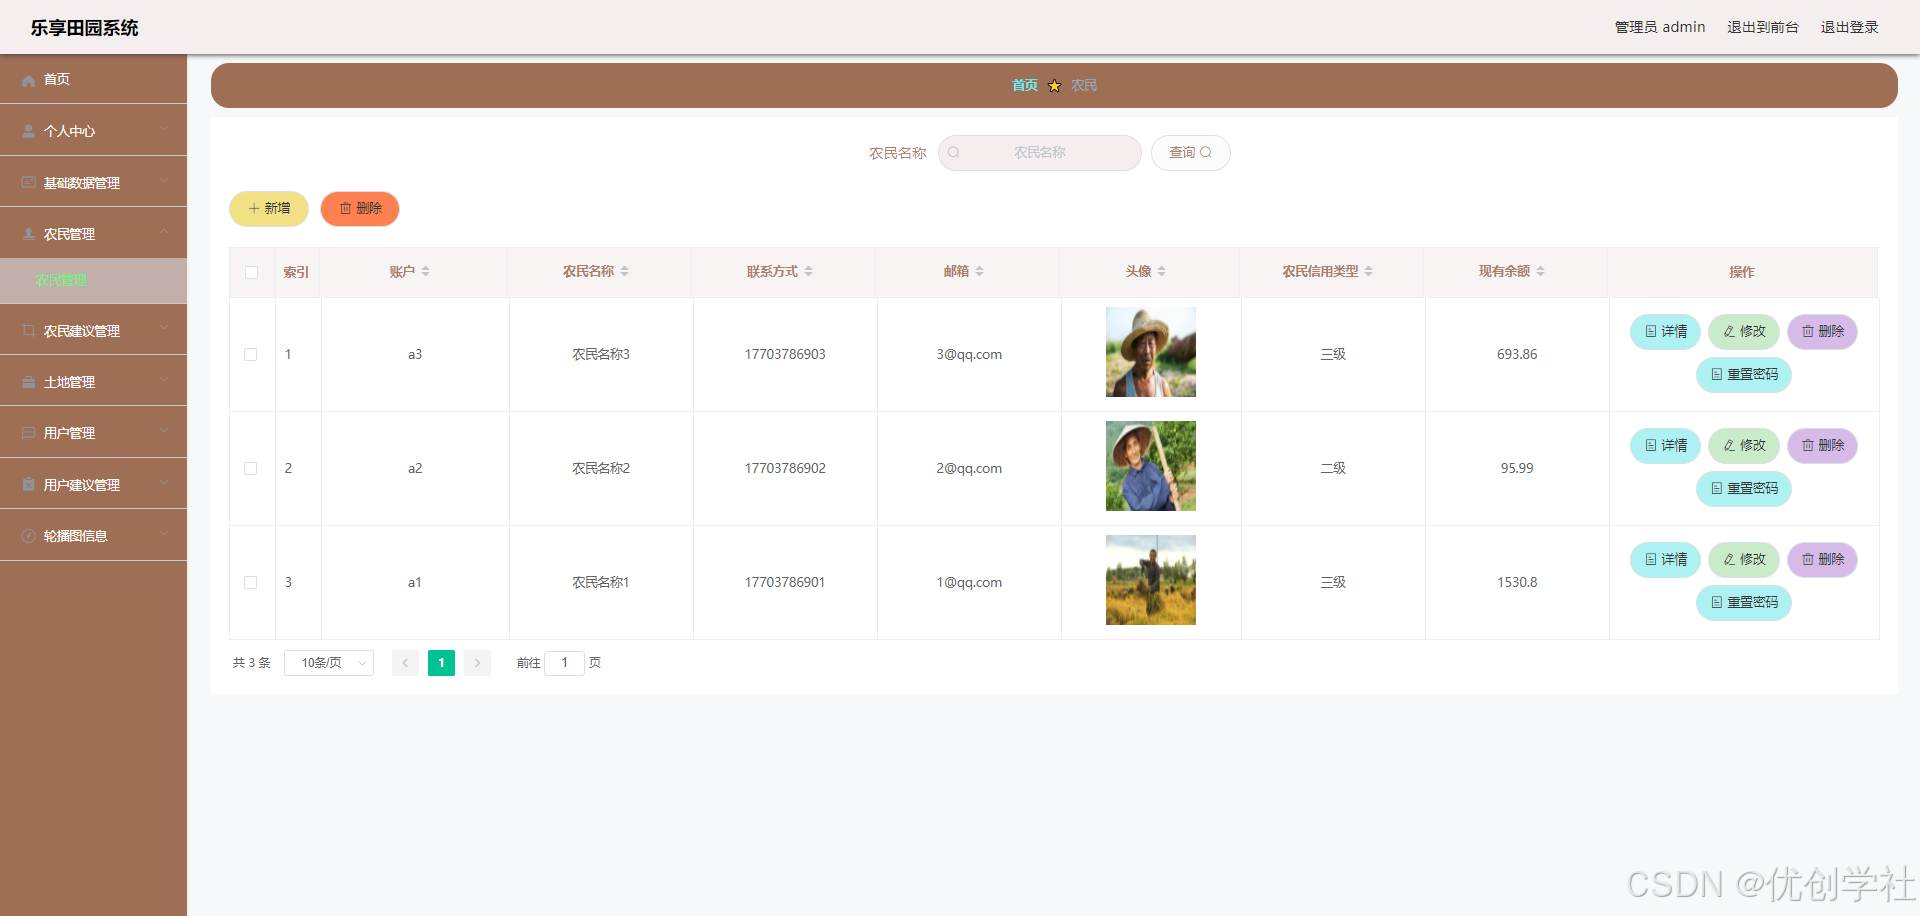Click the 新增 add button
The height and width of the screenshot is (916, 1920).
(269, 209)
